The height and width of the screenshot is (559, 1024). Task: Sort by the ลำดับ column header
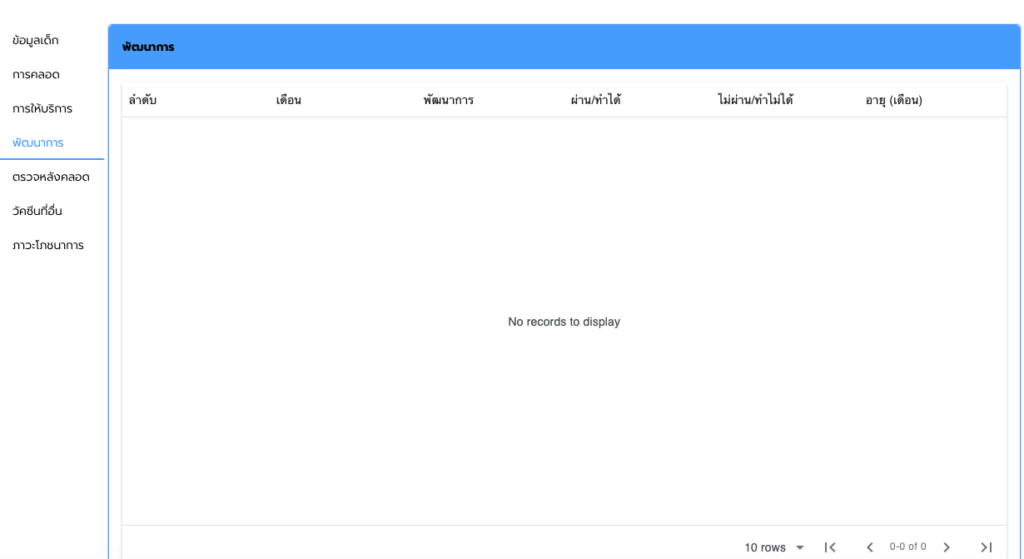143,100
